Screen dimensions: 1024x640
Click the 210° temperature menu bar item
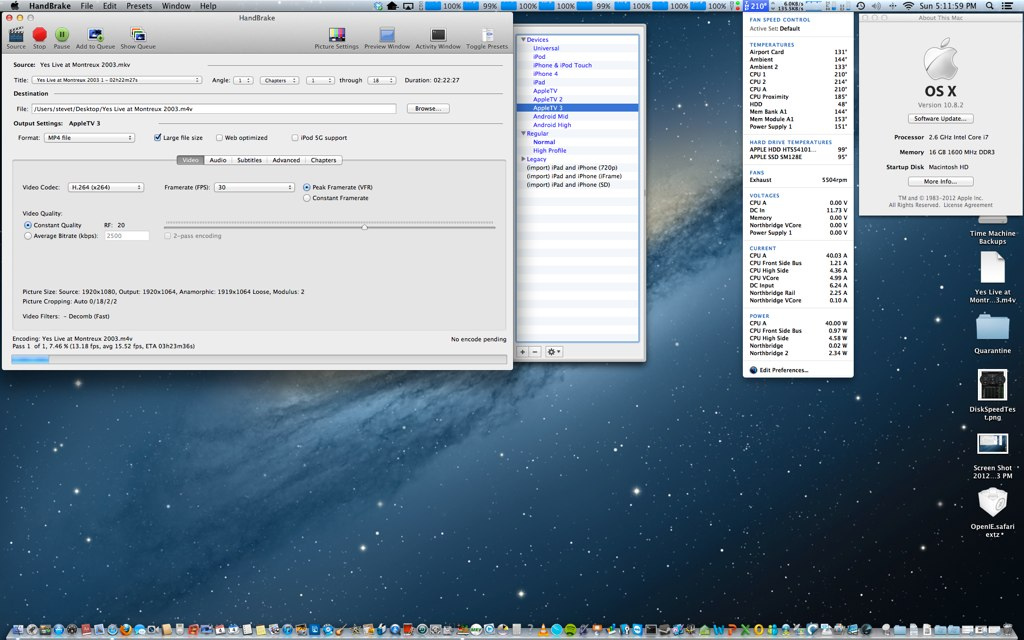pyautogui.click(x=758, y=6)
